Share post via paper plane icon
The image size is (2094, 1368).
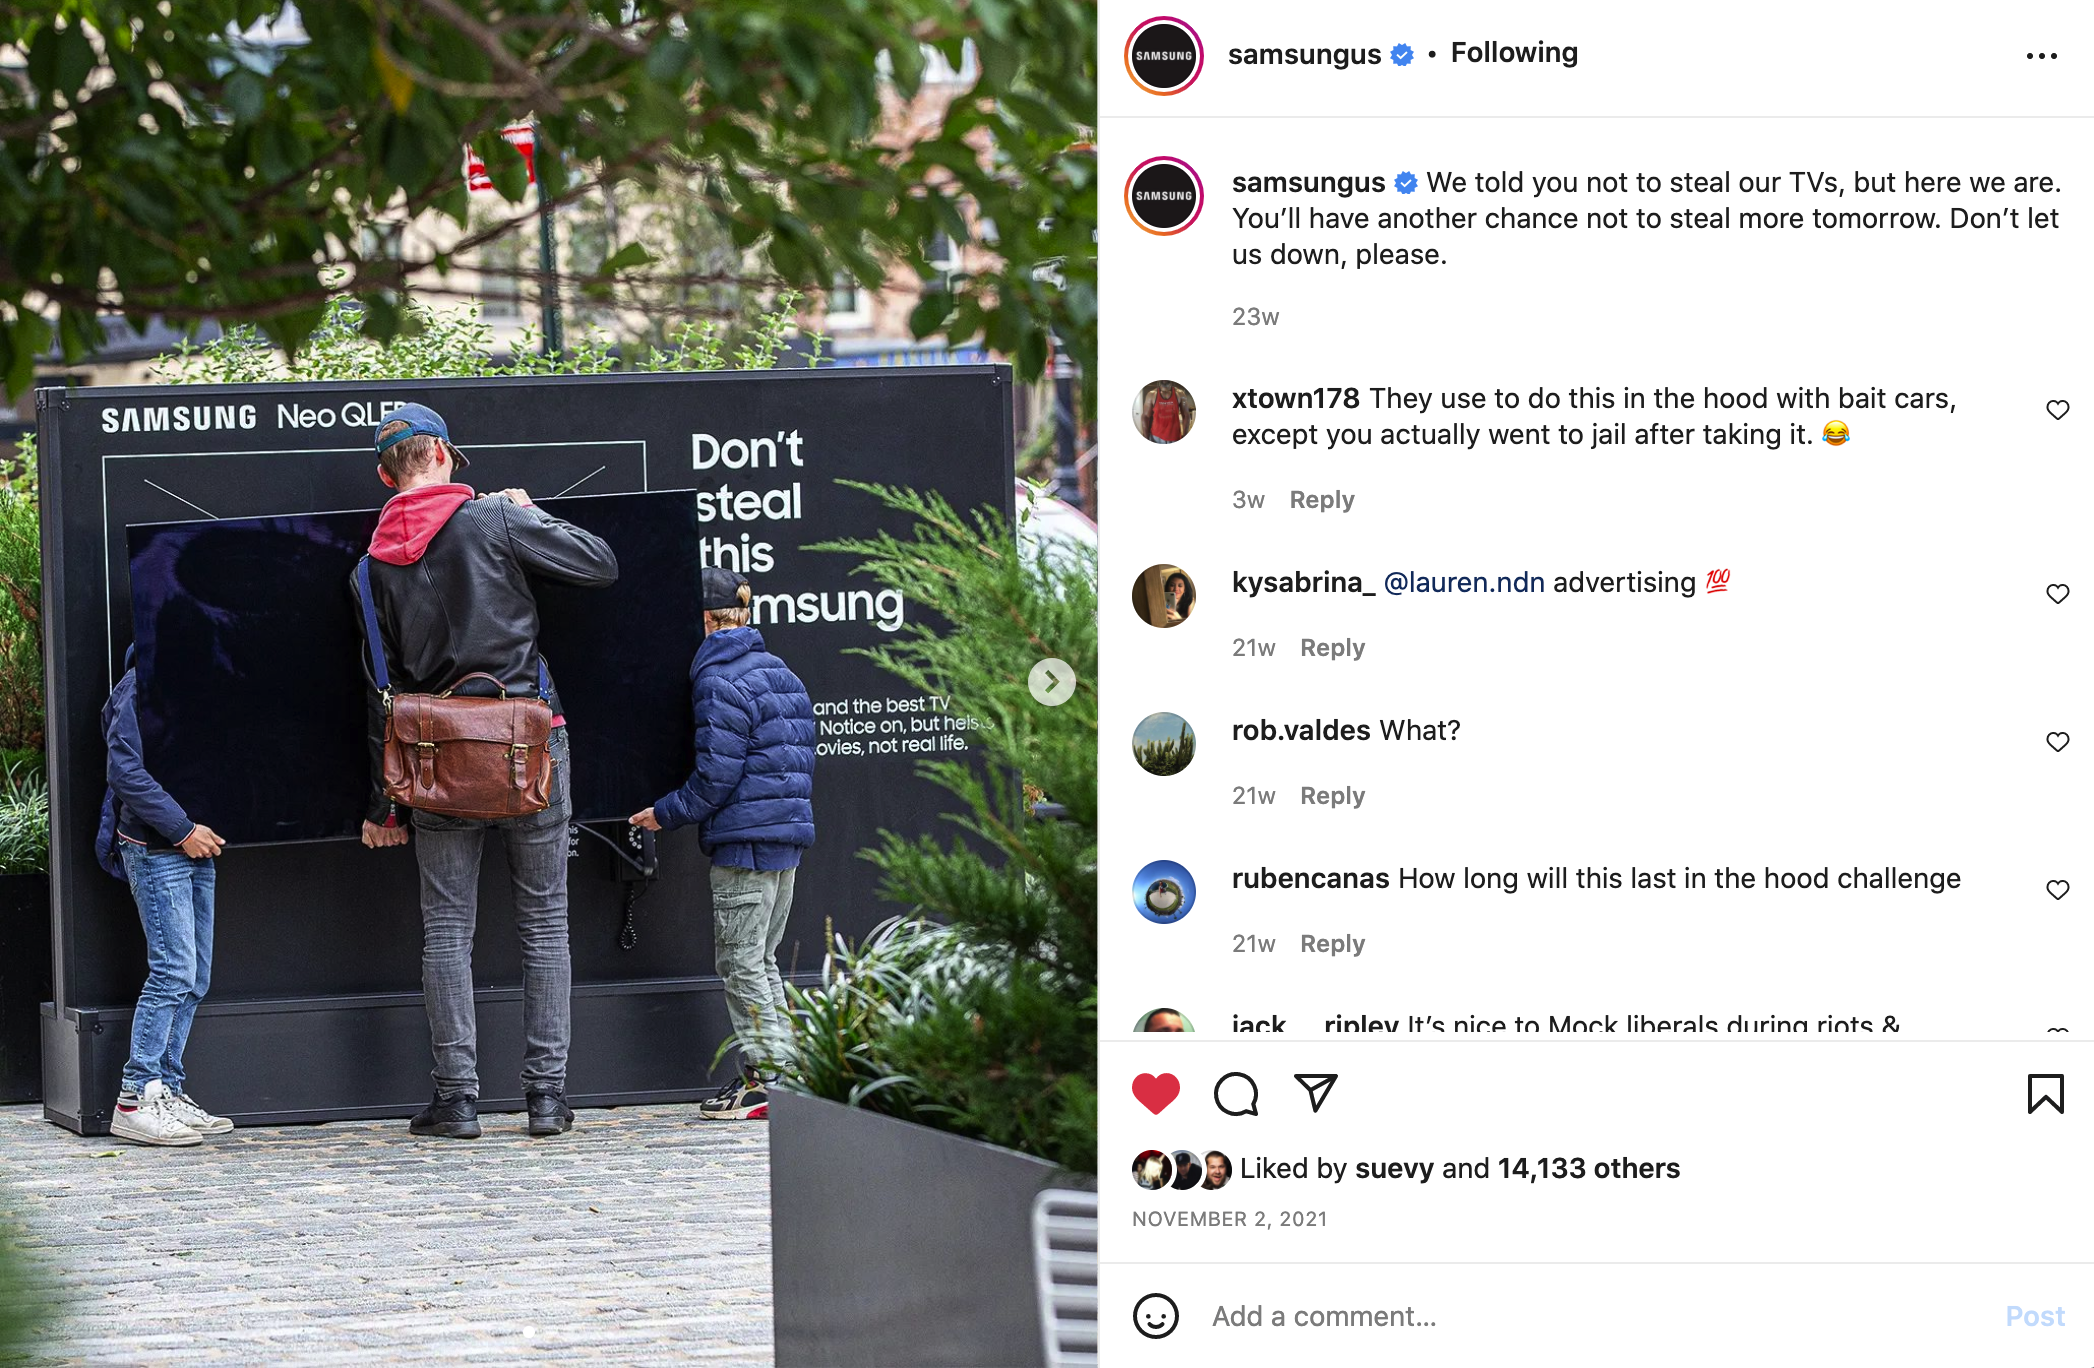click(x=1316, y=1092)
